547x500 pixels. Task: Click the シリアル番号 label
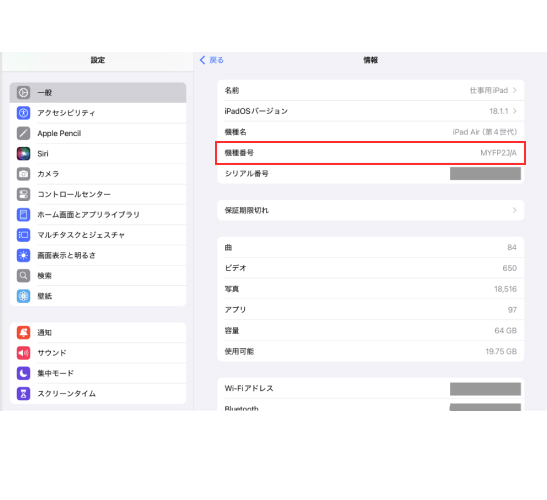pos(246,173)
